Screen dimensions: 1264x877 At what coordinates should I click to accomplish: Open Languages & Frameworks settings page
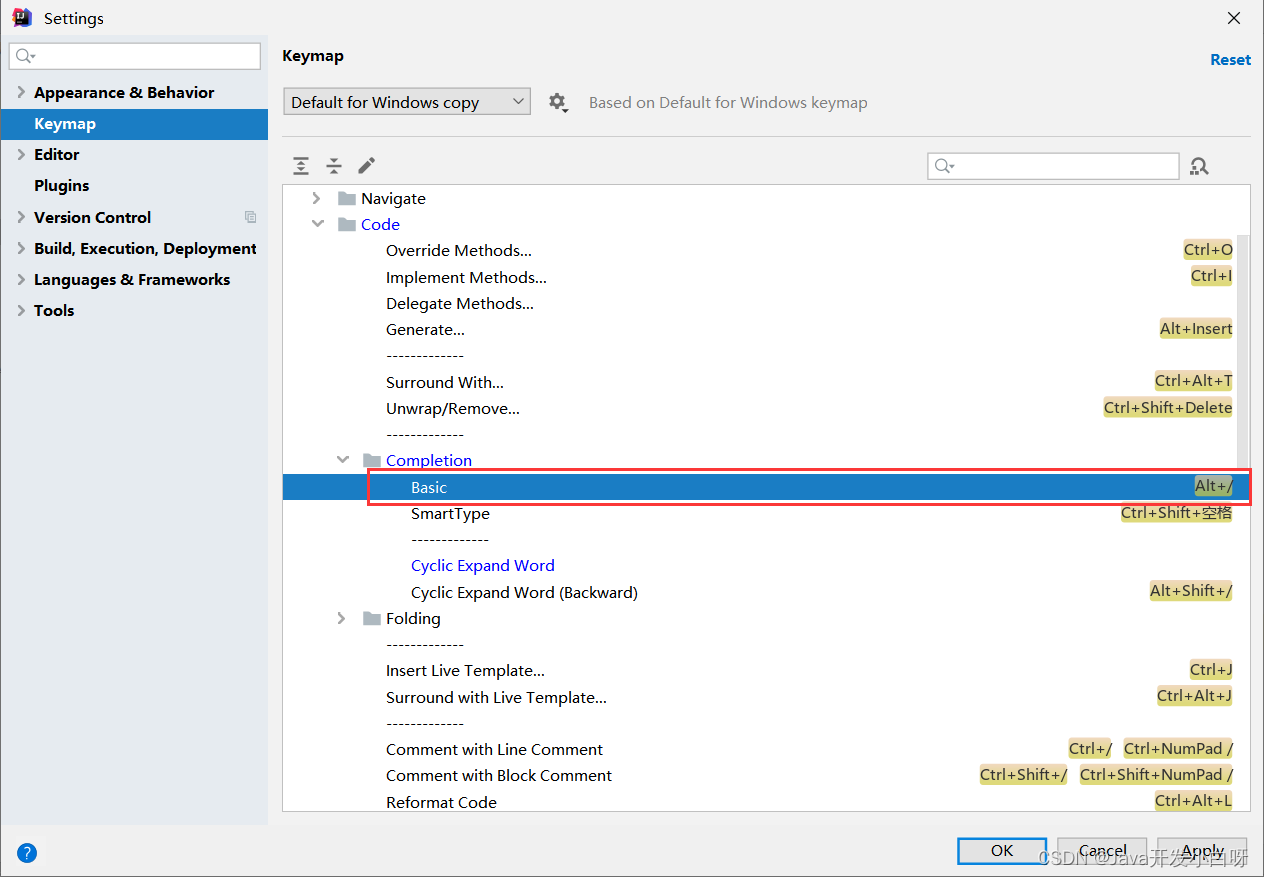click(x=132, y=279)
